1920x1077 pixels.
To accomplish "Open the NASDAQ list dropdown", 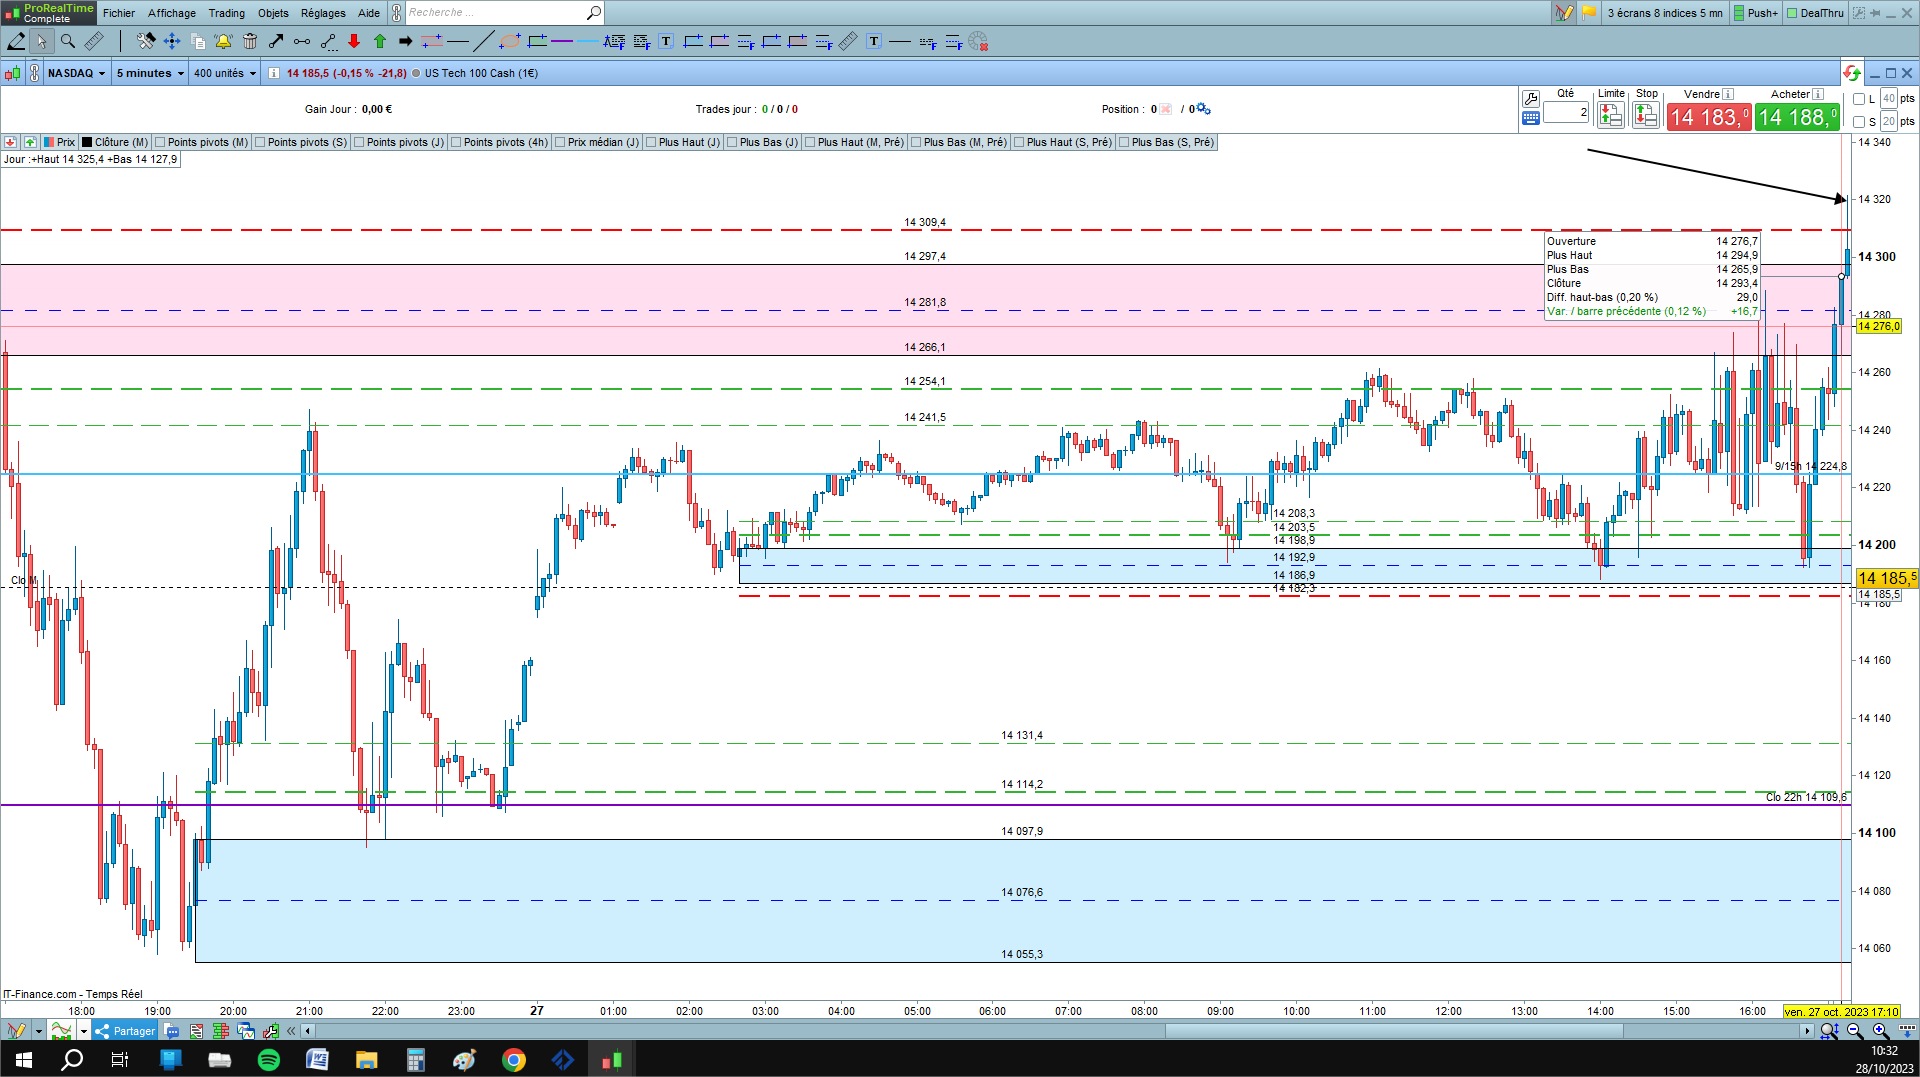I will 77,73.
